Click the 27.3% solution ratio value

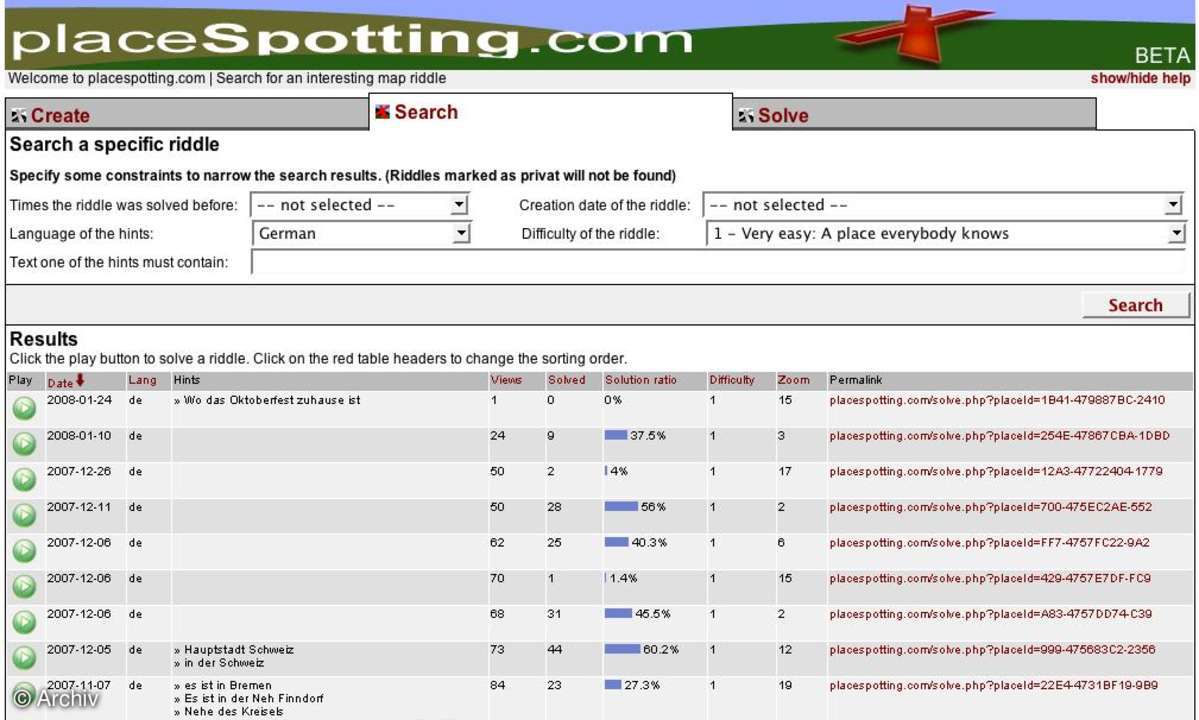point(642,686)
